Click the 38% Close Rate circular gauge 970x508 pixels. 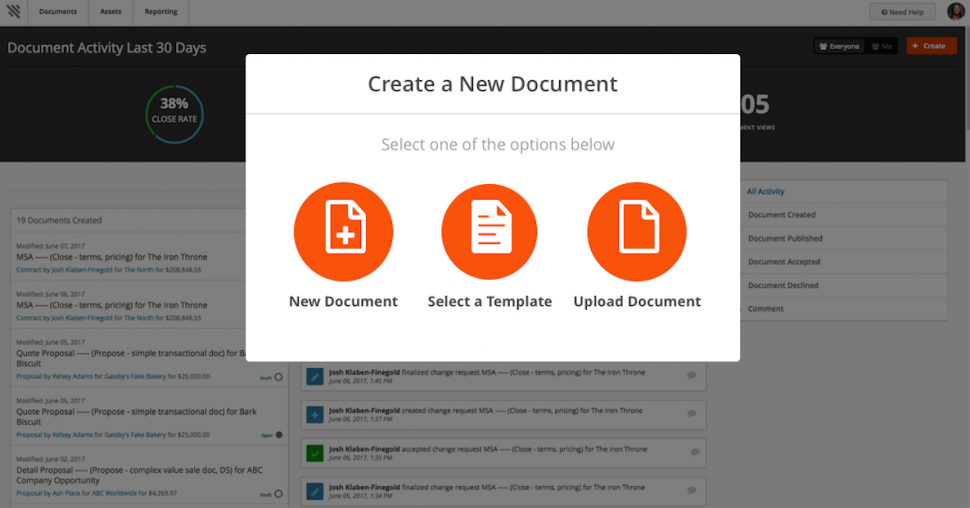coord(174,114)
